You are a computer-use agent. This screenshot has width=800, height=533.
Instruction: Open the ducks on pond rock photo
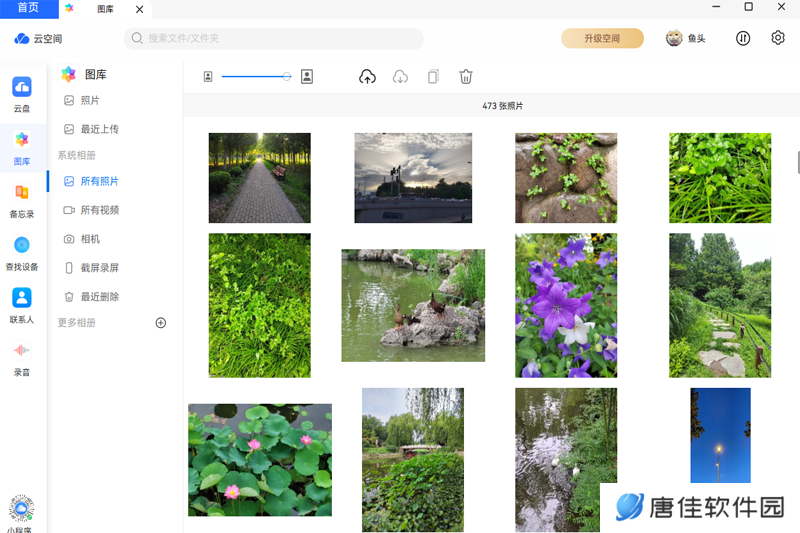[413, 306]
